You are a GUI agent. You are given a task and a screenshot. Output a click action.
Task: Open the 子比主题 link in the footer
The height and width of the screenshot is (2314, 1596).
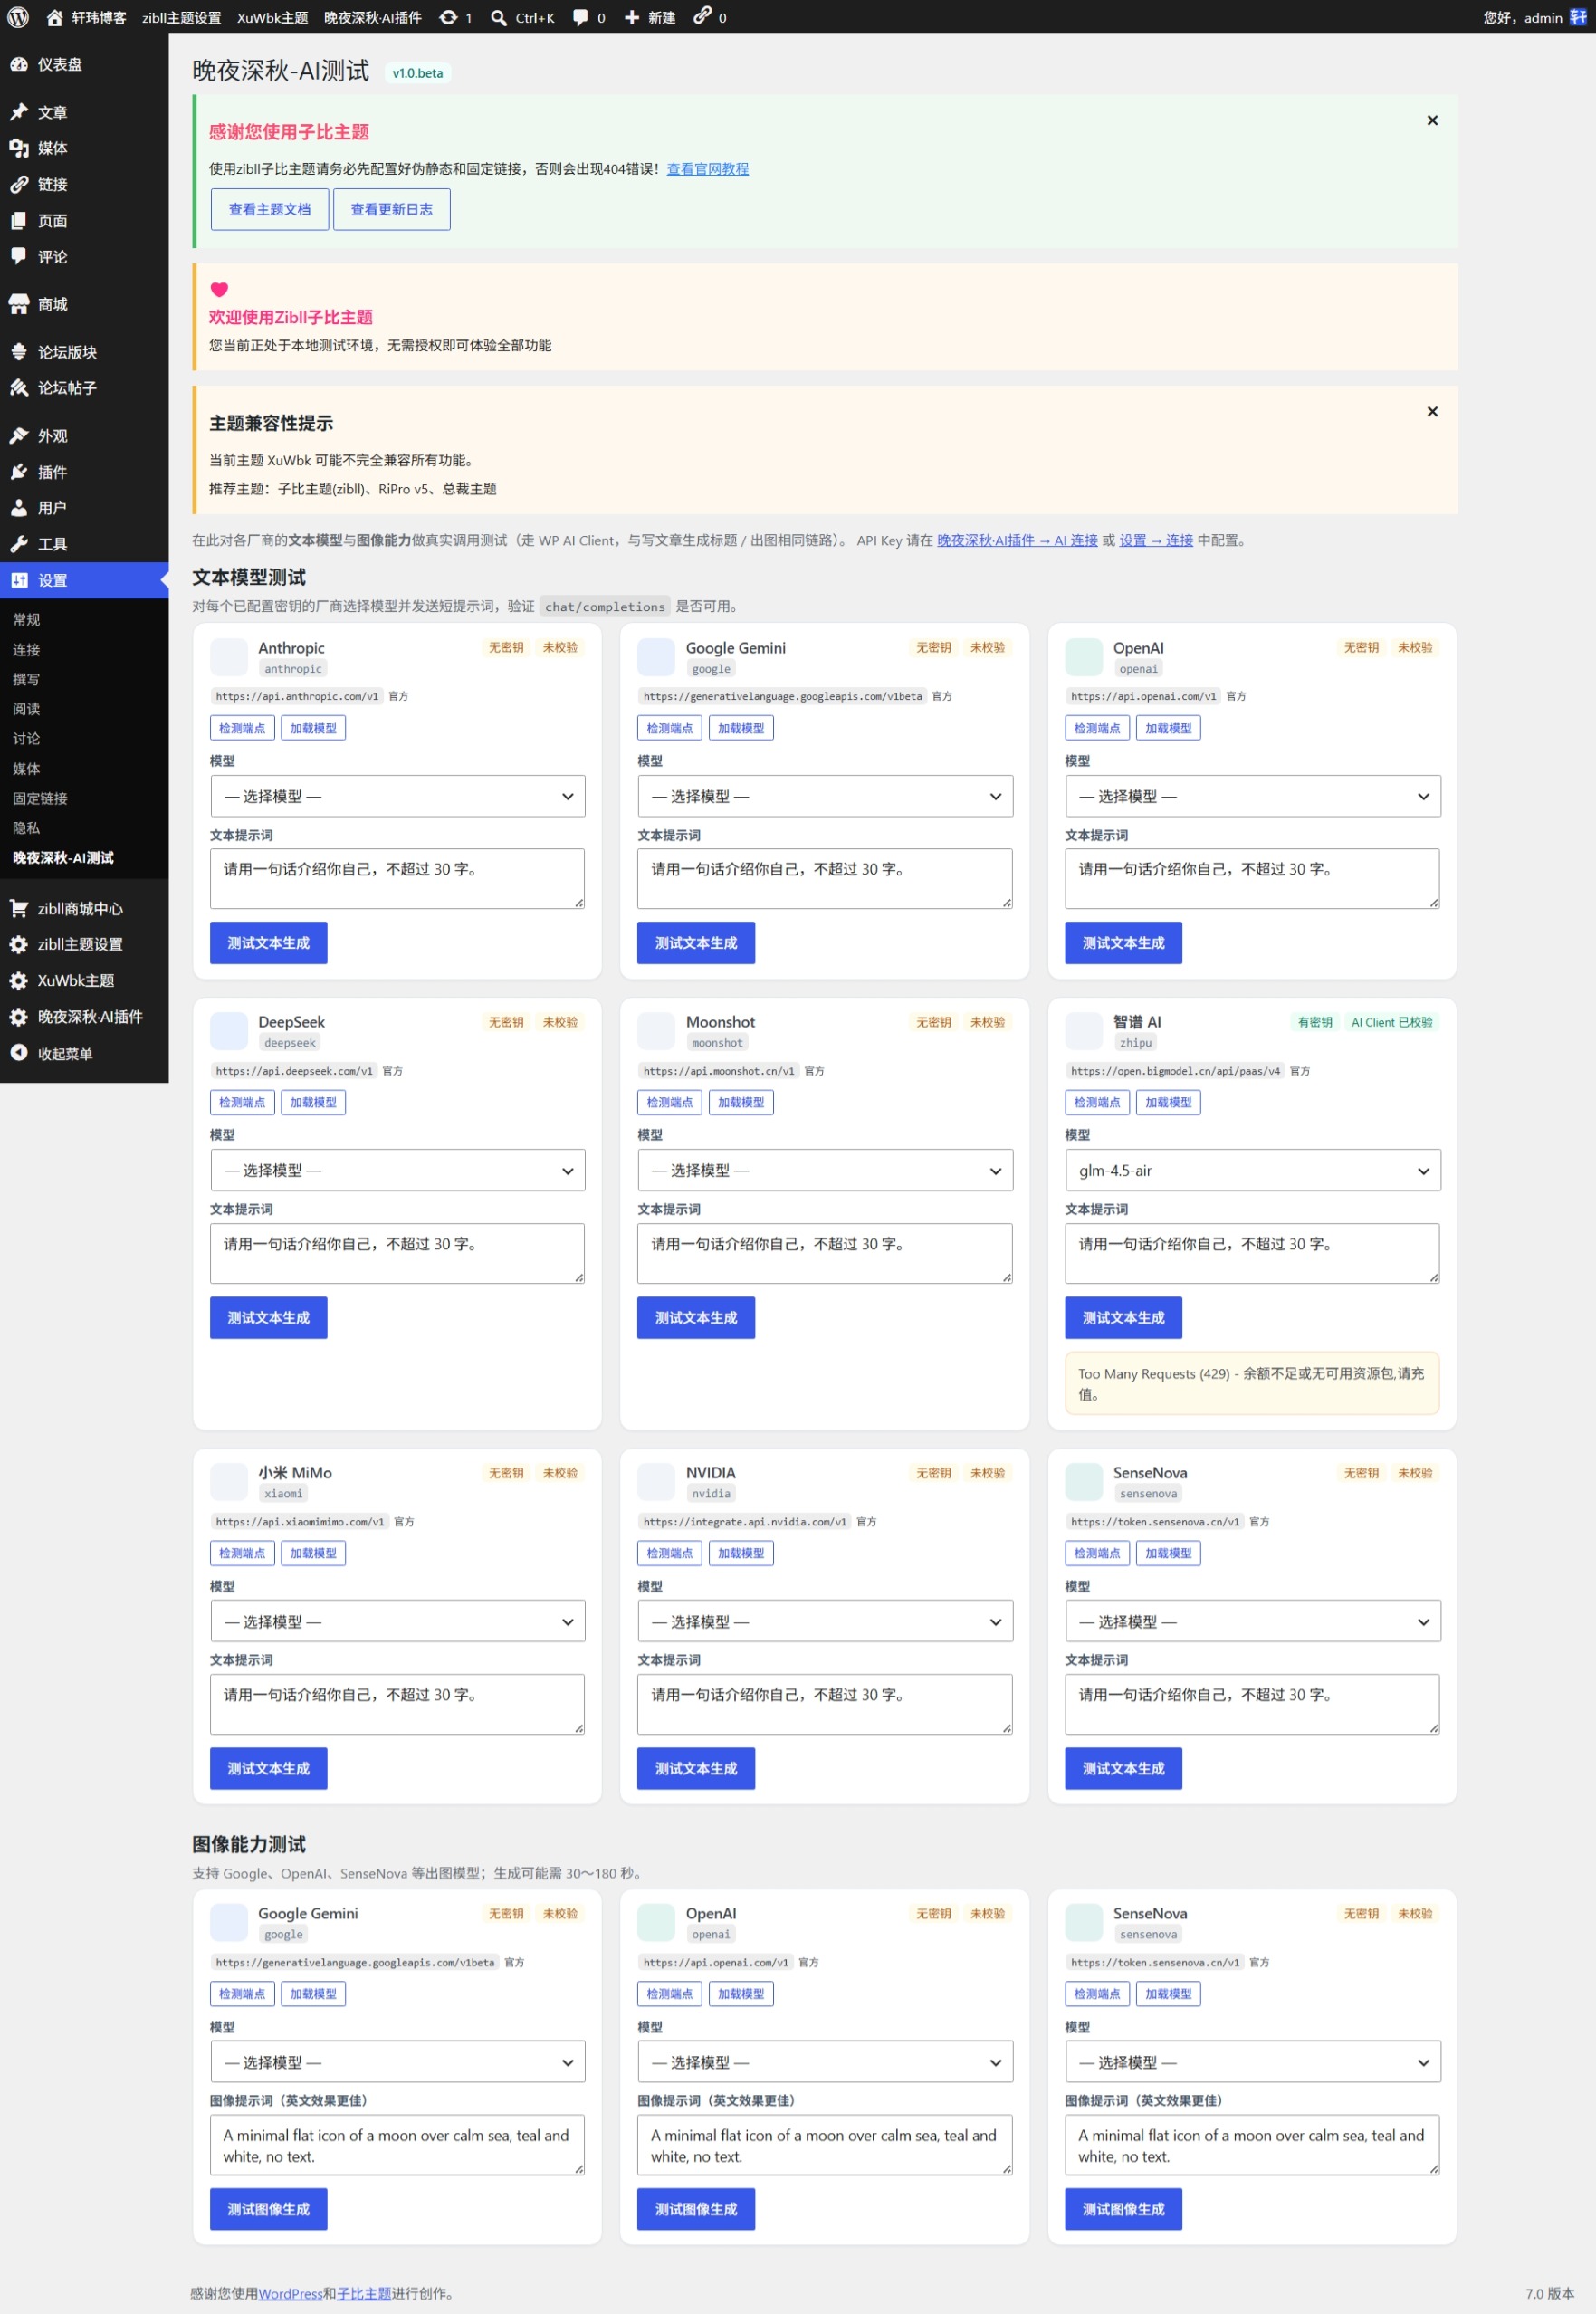[364, 2294]
